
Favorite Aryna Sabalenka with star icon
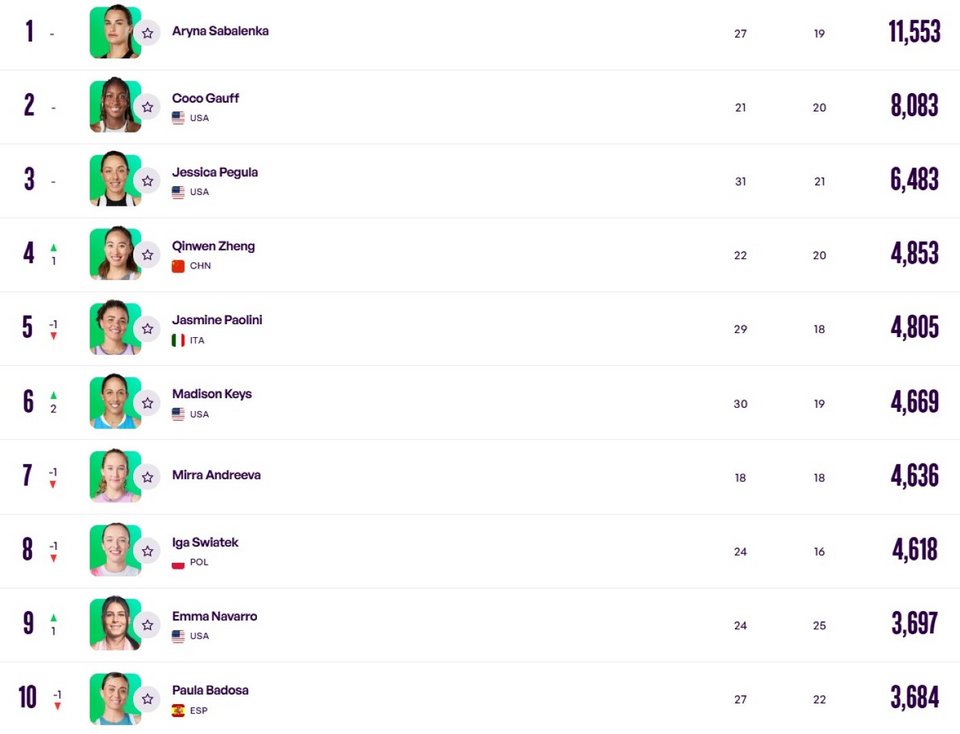tap(148, 33)
